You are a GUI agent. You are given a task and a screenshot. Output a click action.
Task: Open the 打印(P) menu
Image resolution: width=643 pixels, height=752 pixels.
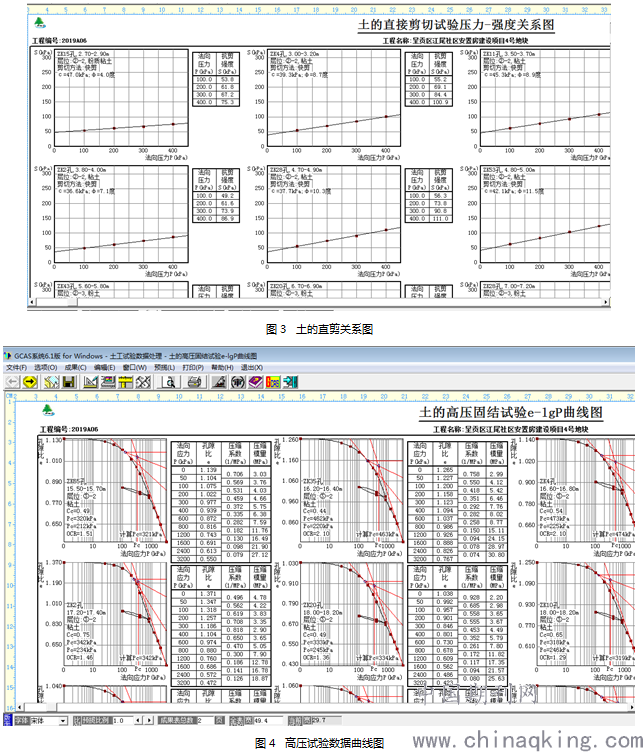click(x=193, y=367)
